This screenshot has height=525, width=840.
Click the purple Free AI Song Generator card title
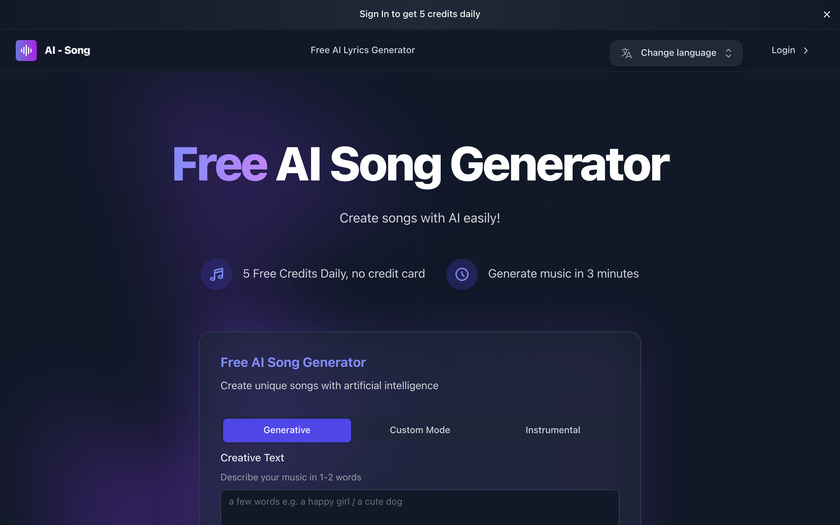pos(293,363)
